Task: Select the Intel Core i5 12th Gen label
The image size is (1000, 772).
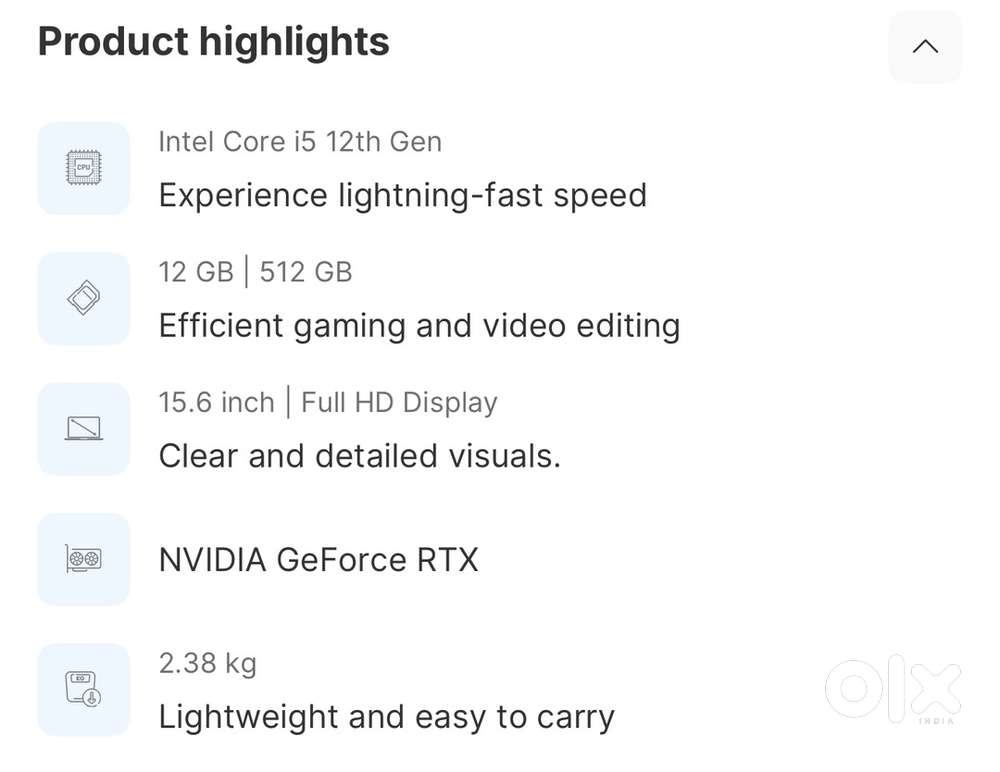Action: (300, 142)
